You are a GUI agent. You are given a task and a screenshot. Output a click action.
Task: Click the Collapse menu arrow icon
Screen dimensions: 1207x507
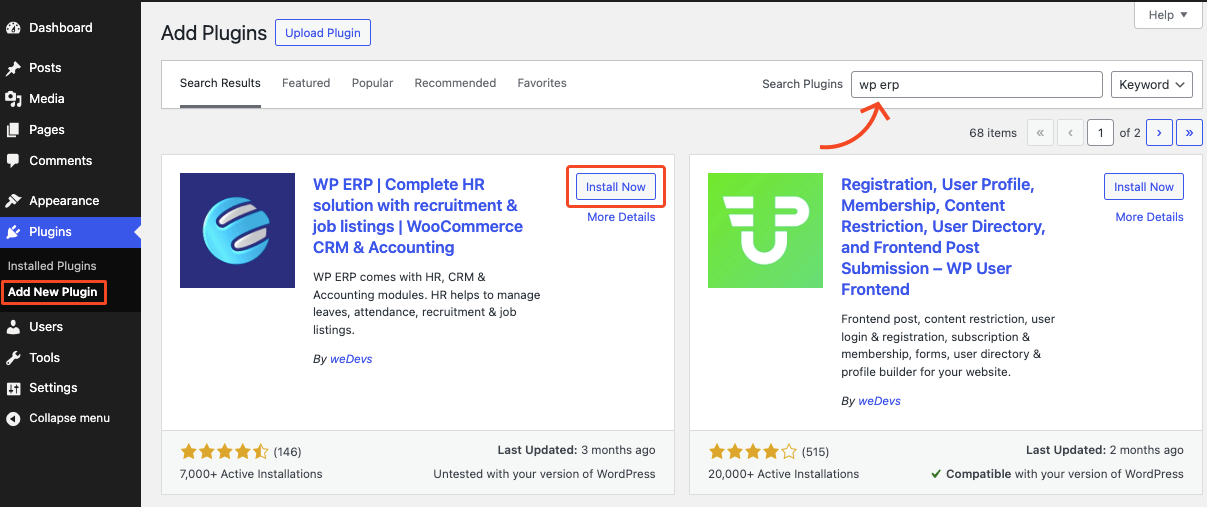13,419
